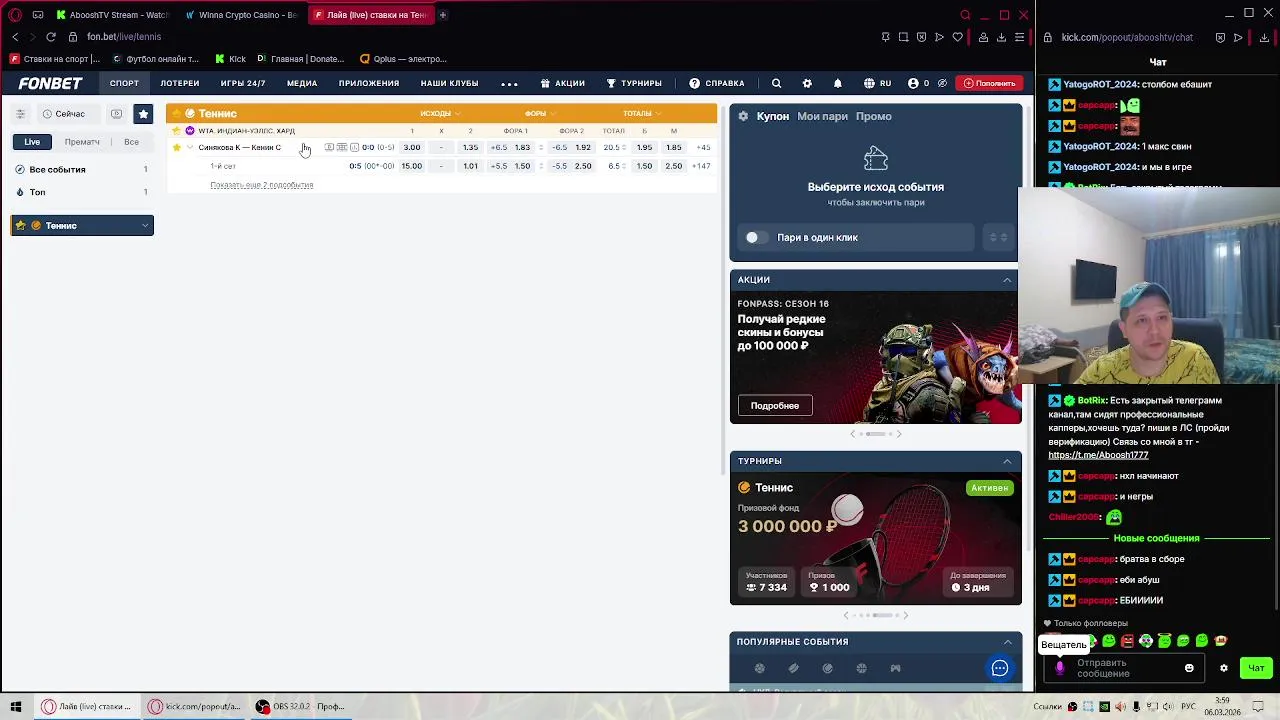This screenshot has height=720, width=1280.
Task: Open coupon settings gear icon
Action: (x=743, y=116)
